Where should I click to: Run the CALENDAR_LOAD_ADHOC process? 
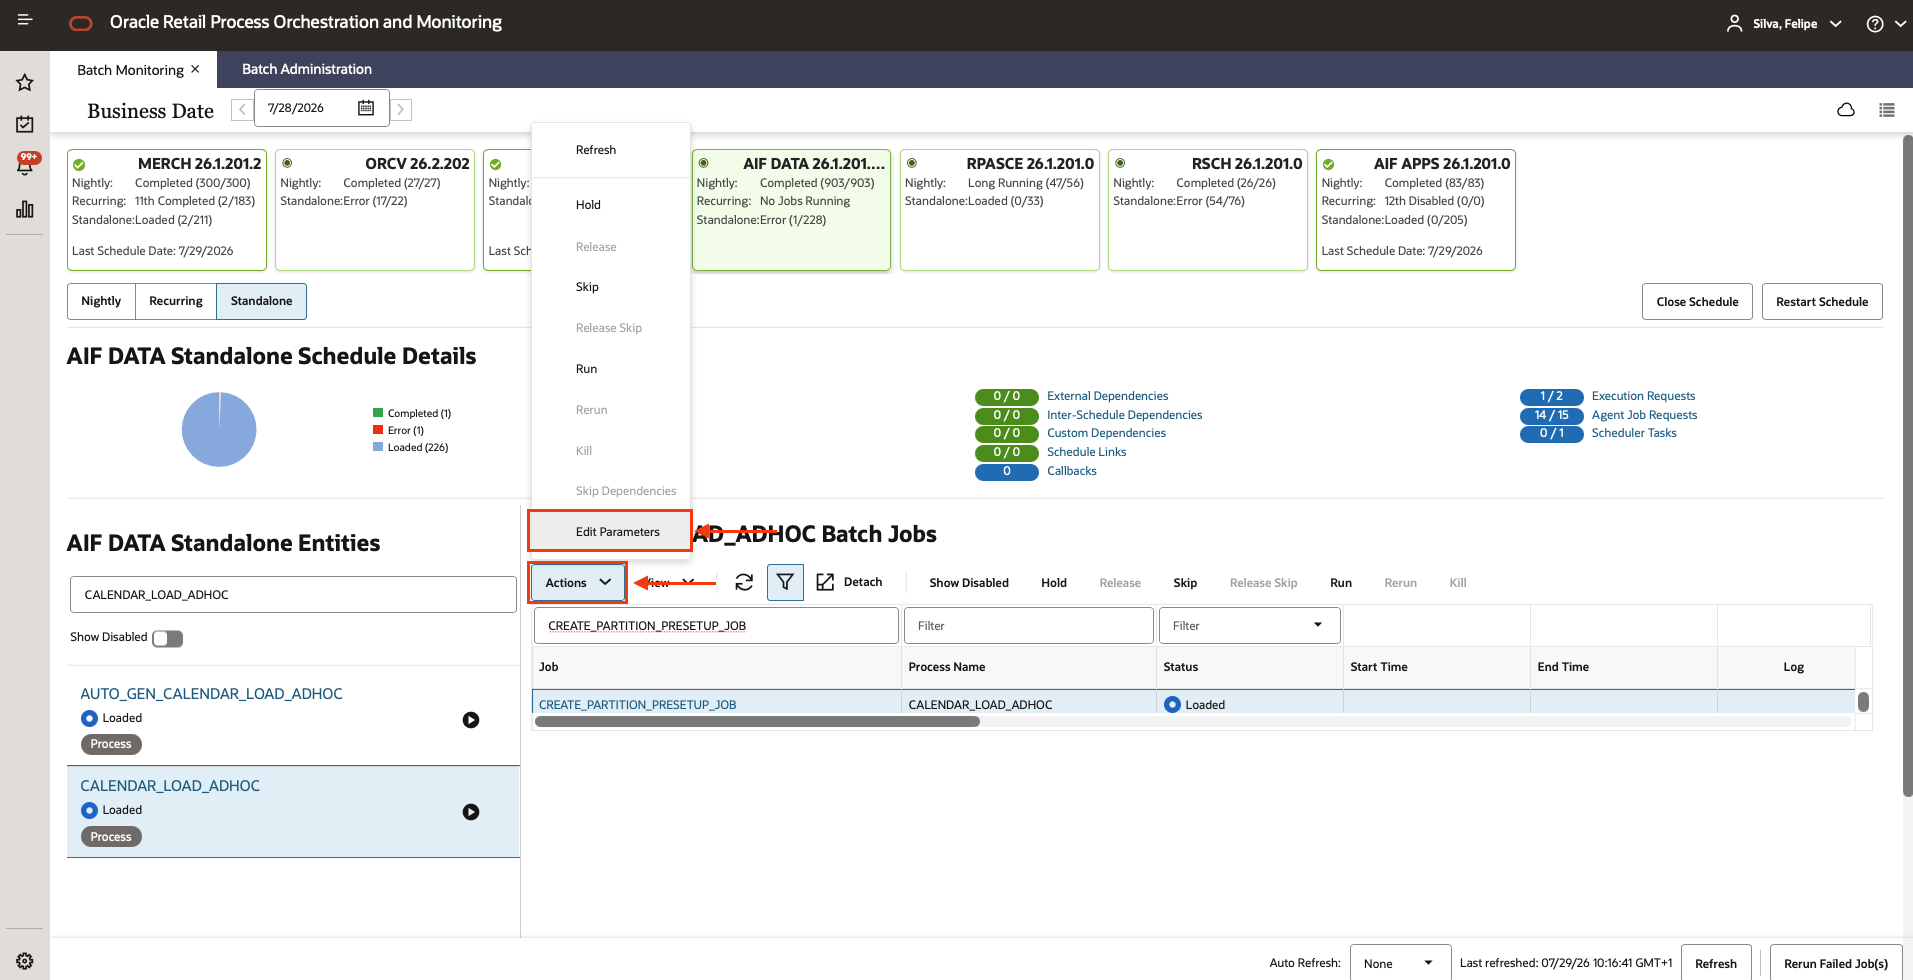(471, 812)
